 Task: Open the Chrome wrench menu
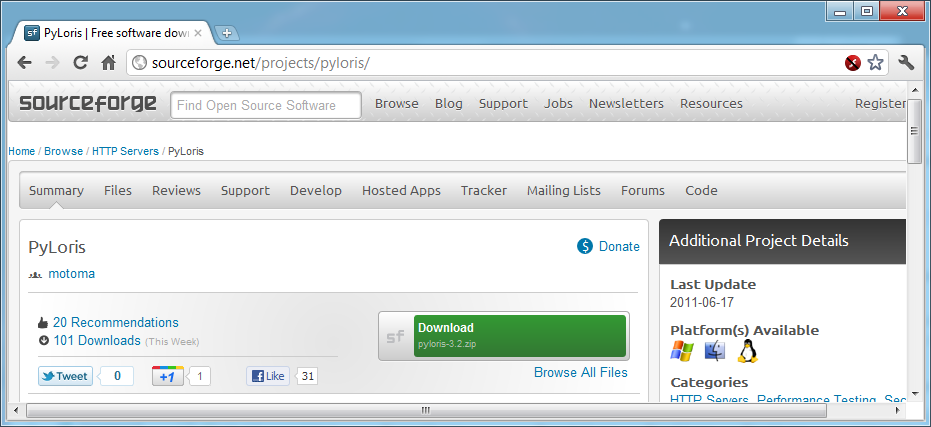click(x=906, y=62)
